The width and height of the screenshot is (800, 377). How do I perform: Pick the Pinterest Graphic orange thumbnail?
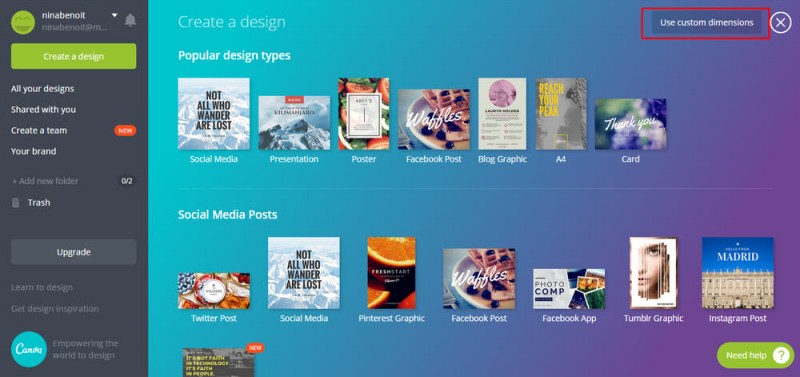[391, 273]
